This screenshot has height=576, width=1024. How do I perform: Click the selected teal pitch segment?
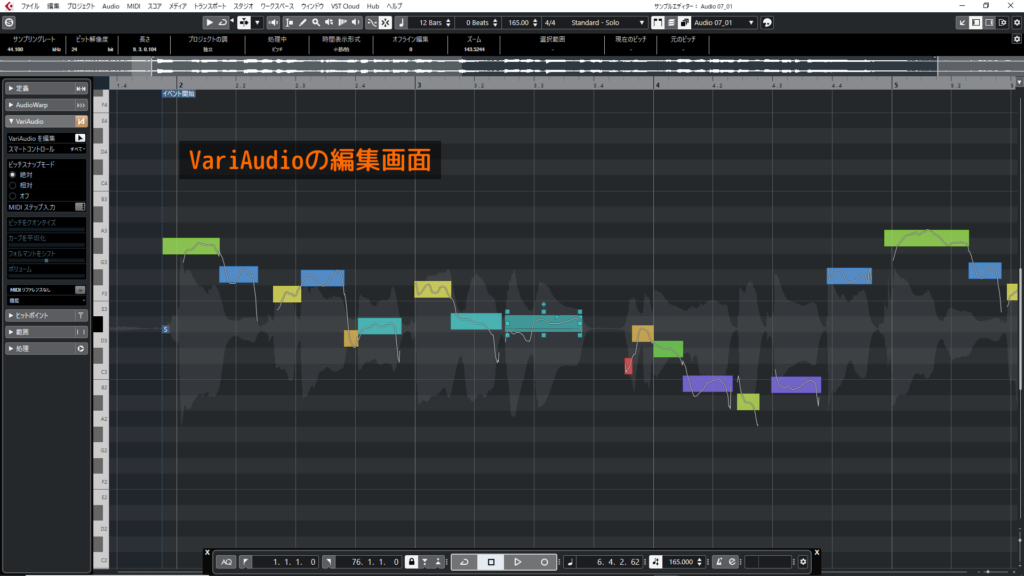click(x=543, y=323)
